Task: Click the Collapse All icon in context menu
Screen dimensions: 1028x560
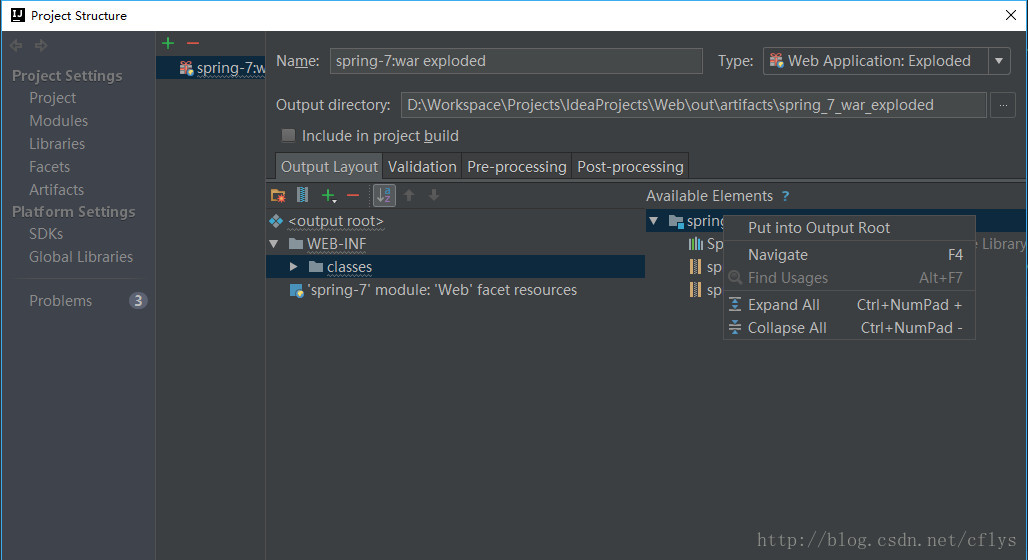Action: pyautogui.click(x=735, y=327)
